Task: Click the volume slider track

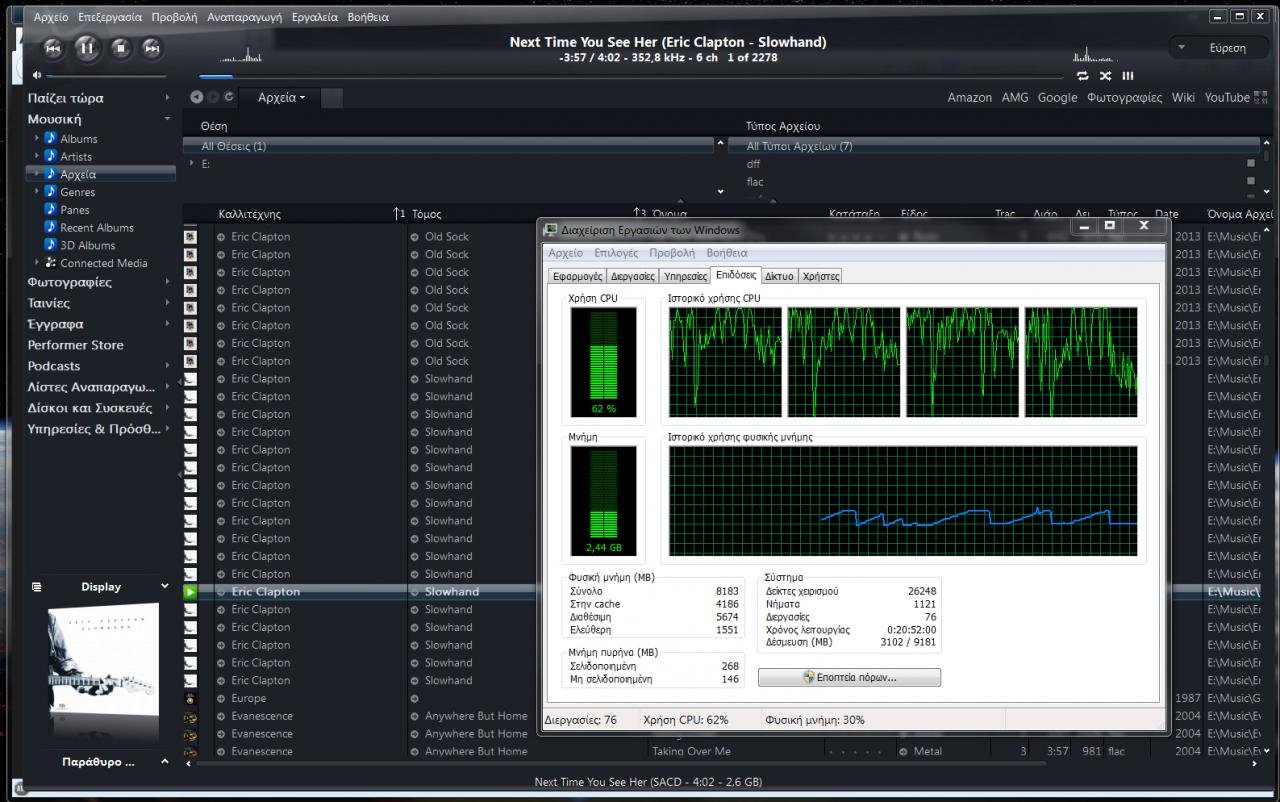Action: pyautogui.click(x=106, y=76)
